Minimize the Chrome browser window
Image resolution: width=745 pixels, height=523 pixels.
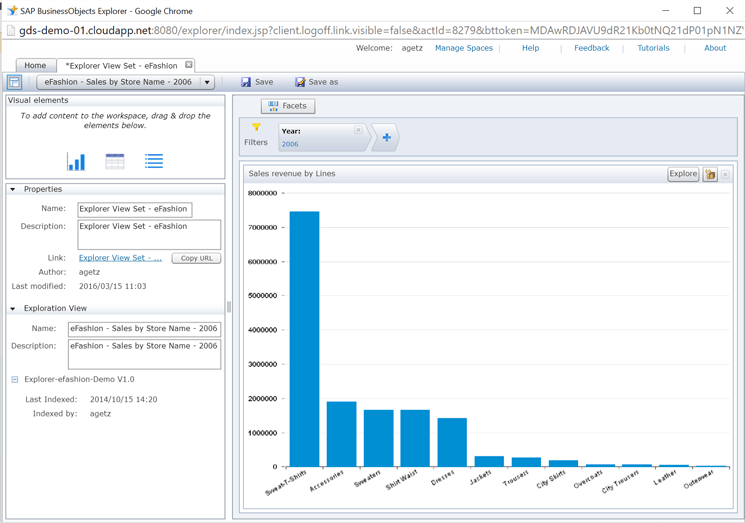(665, 10)
